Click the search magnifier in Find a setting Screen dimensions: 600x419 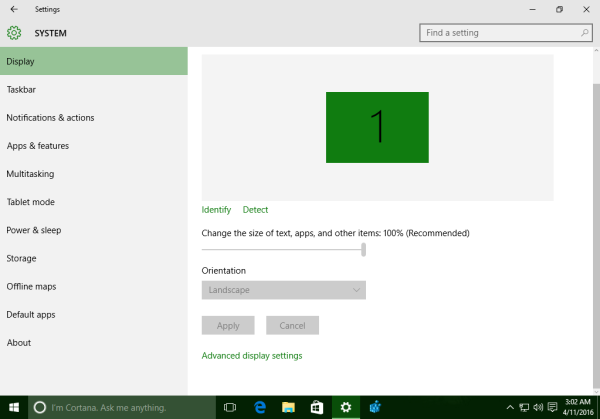[584, 33]
